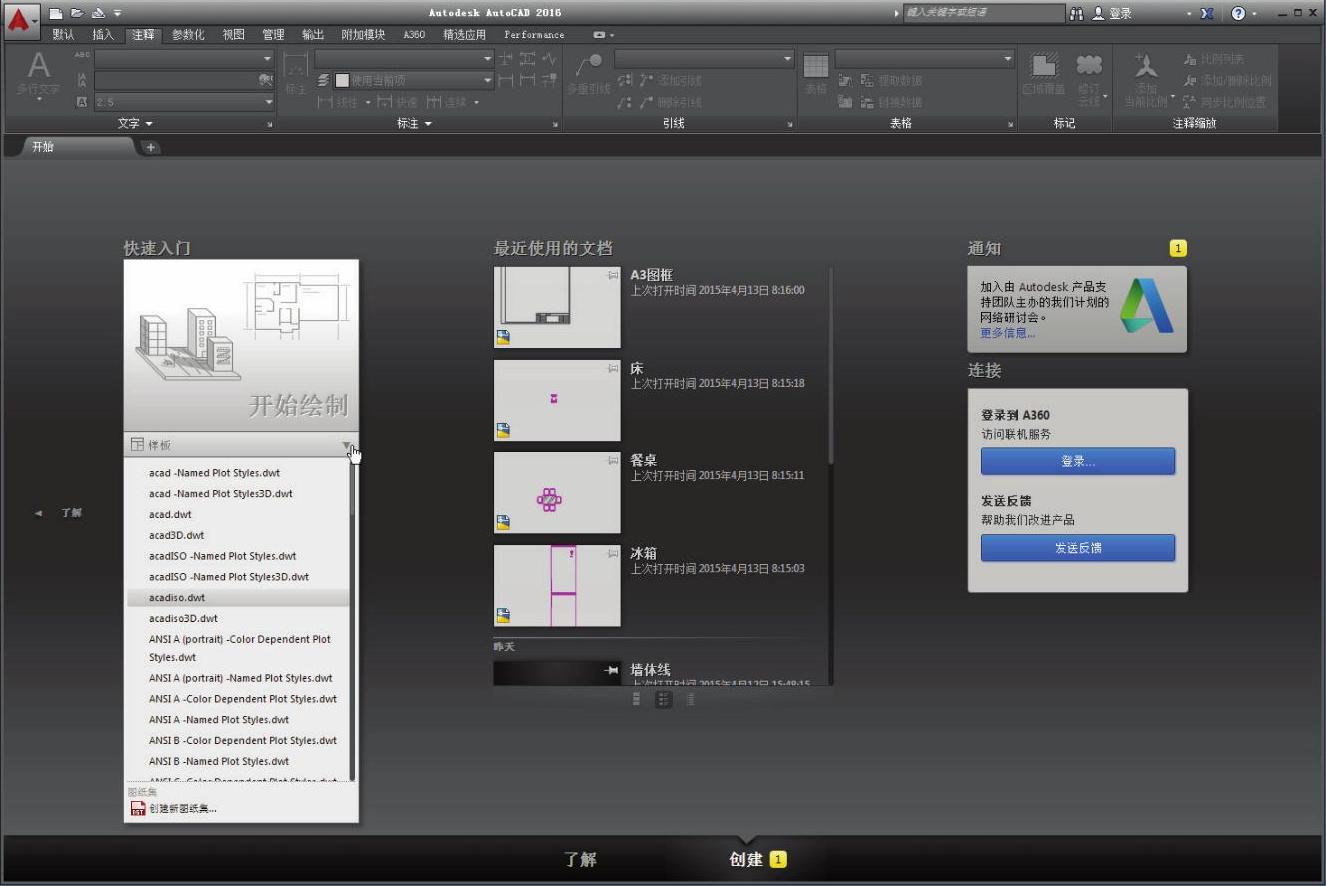Add a new drawing tab with plus button
Viewport: 1326px width, 886px height.
point(150,147)
